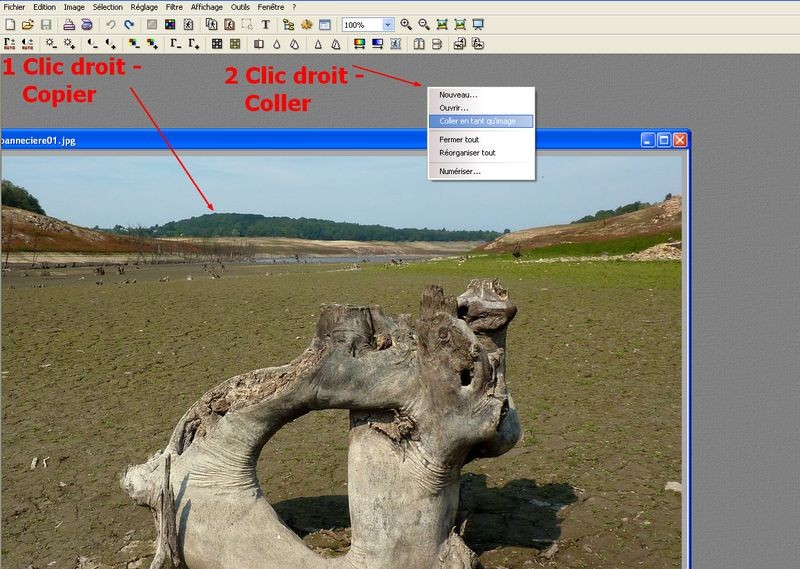Maximize the panneciere01.jpg image window
Viewport: 800px width, 569px height.
(665, 140)
